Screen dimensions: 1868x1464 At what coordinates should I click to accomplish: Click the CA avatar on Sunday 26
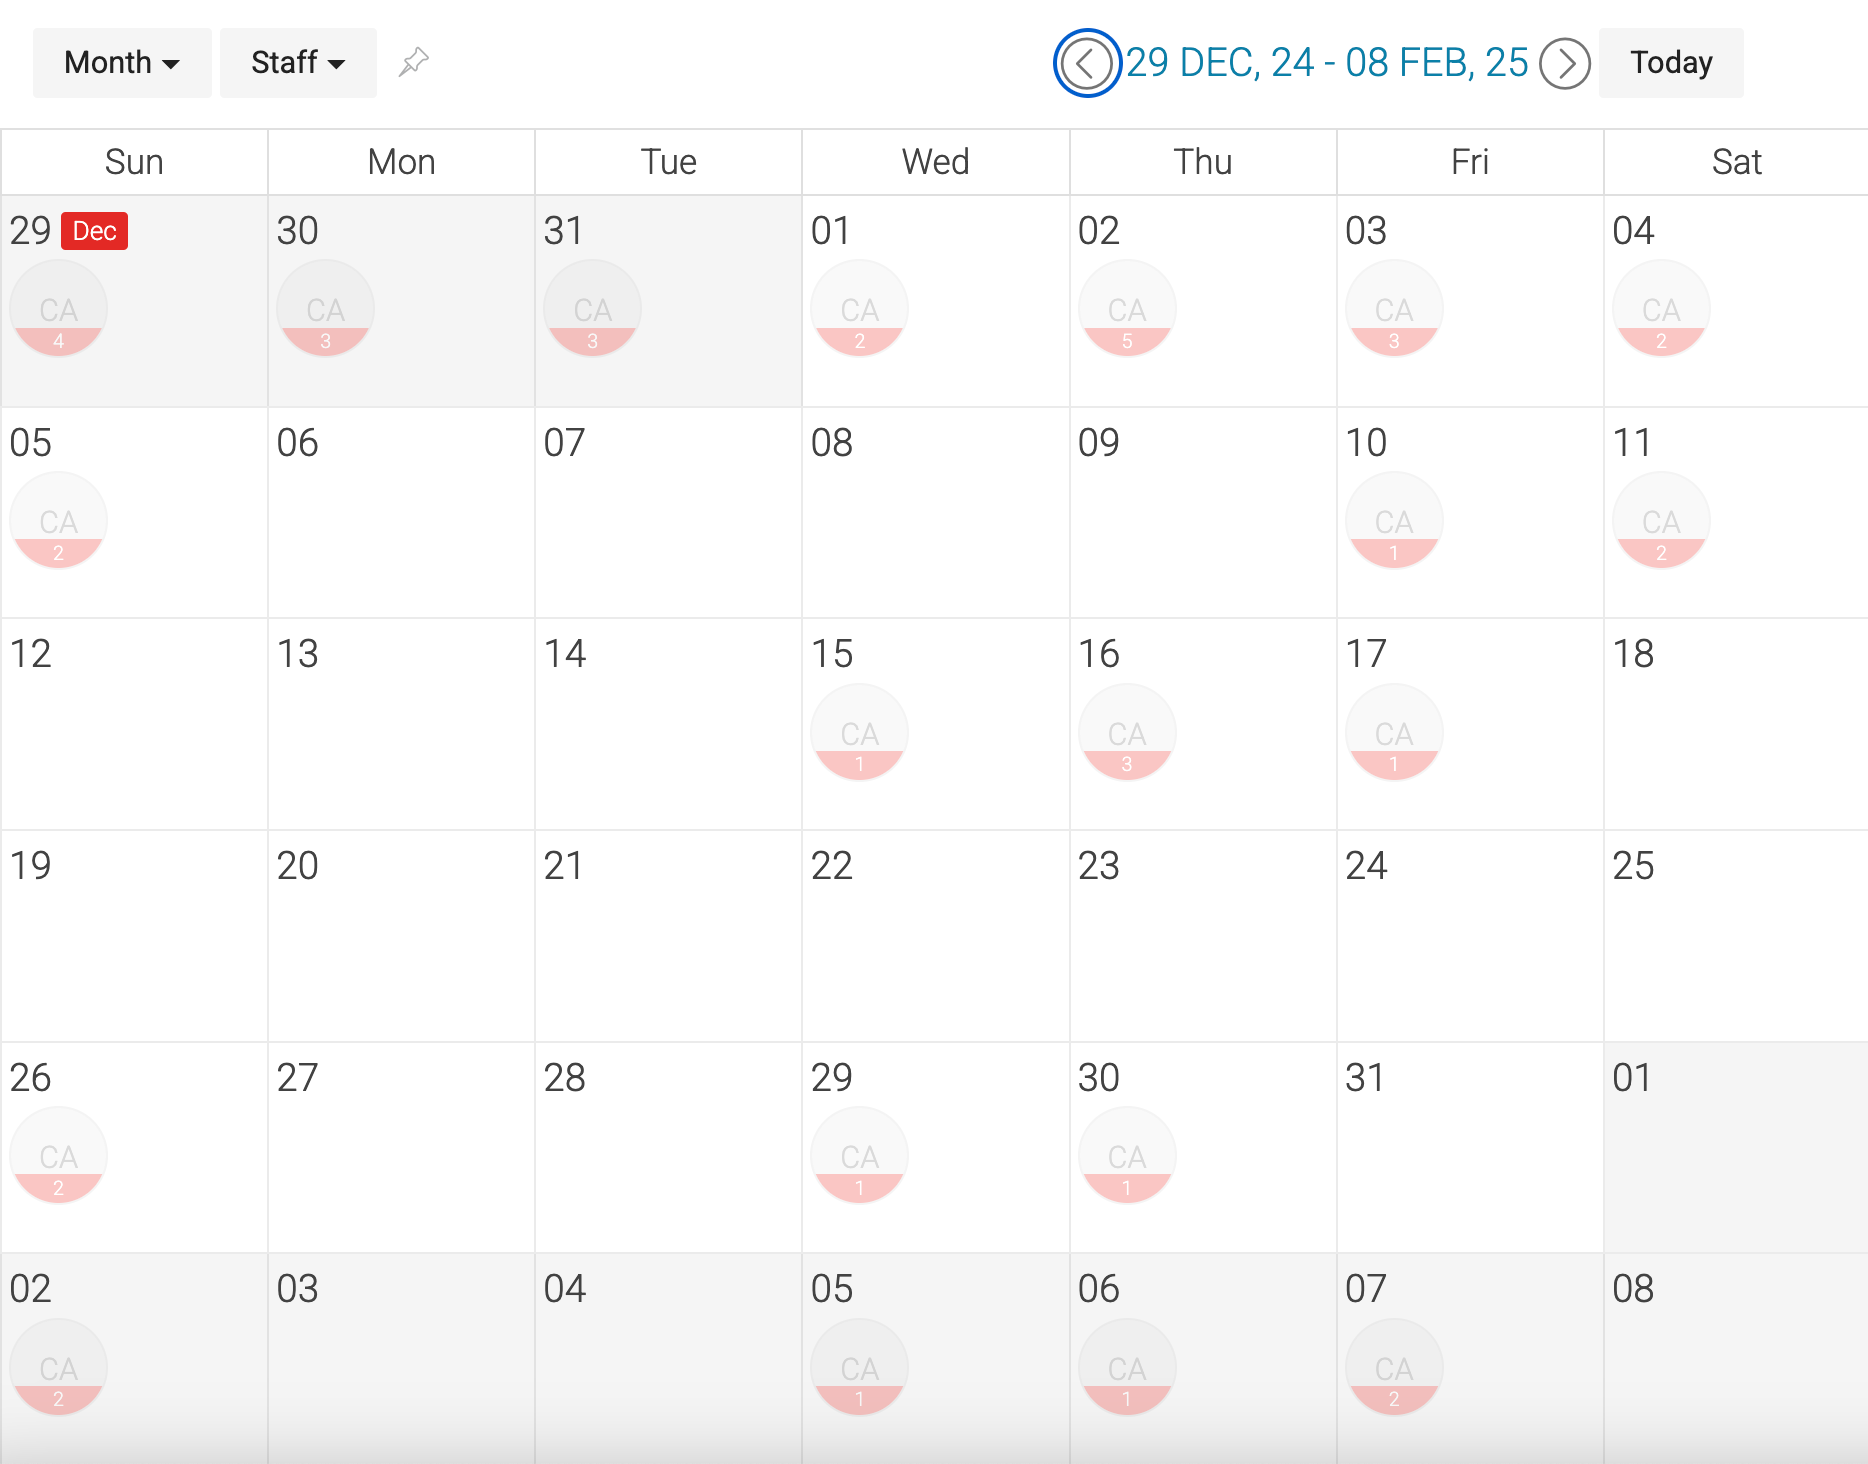coord(58,1155)
